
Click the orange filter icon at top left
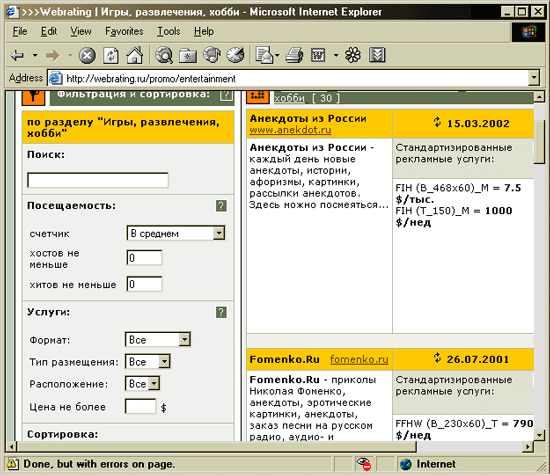(x=33, y=98)
